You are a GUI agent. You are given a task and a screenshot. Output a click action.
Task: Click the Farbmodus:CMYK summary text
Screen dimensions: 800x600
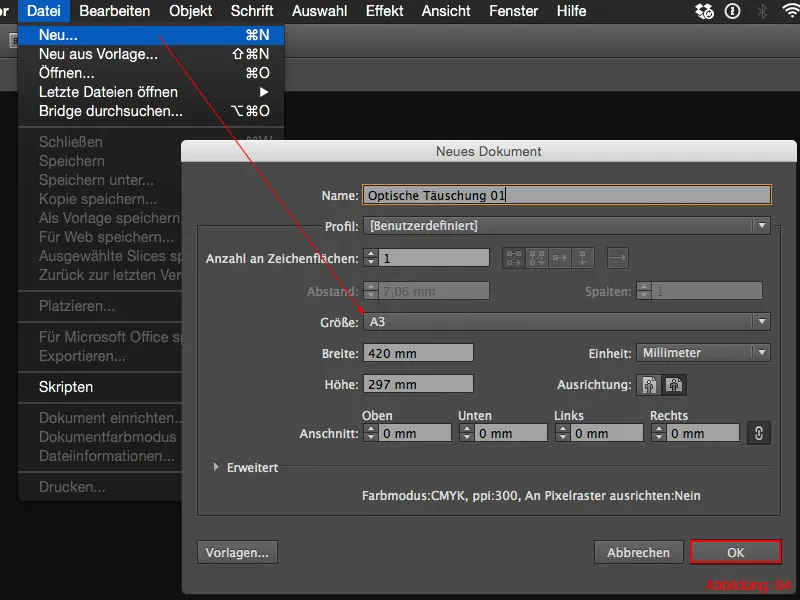531,495
